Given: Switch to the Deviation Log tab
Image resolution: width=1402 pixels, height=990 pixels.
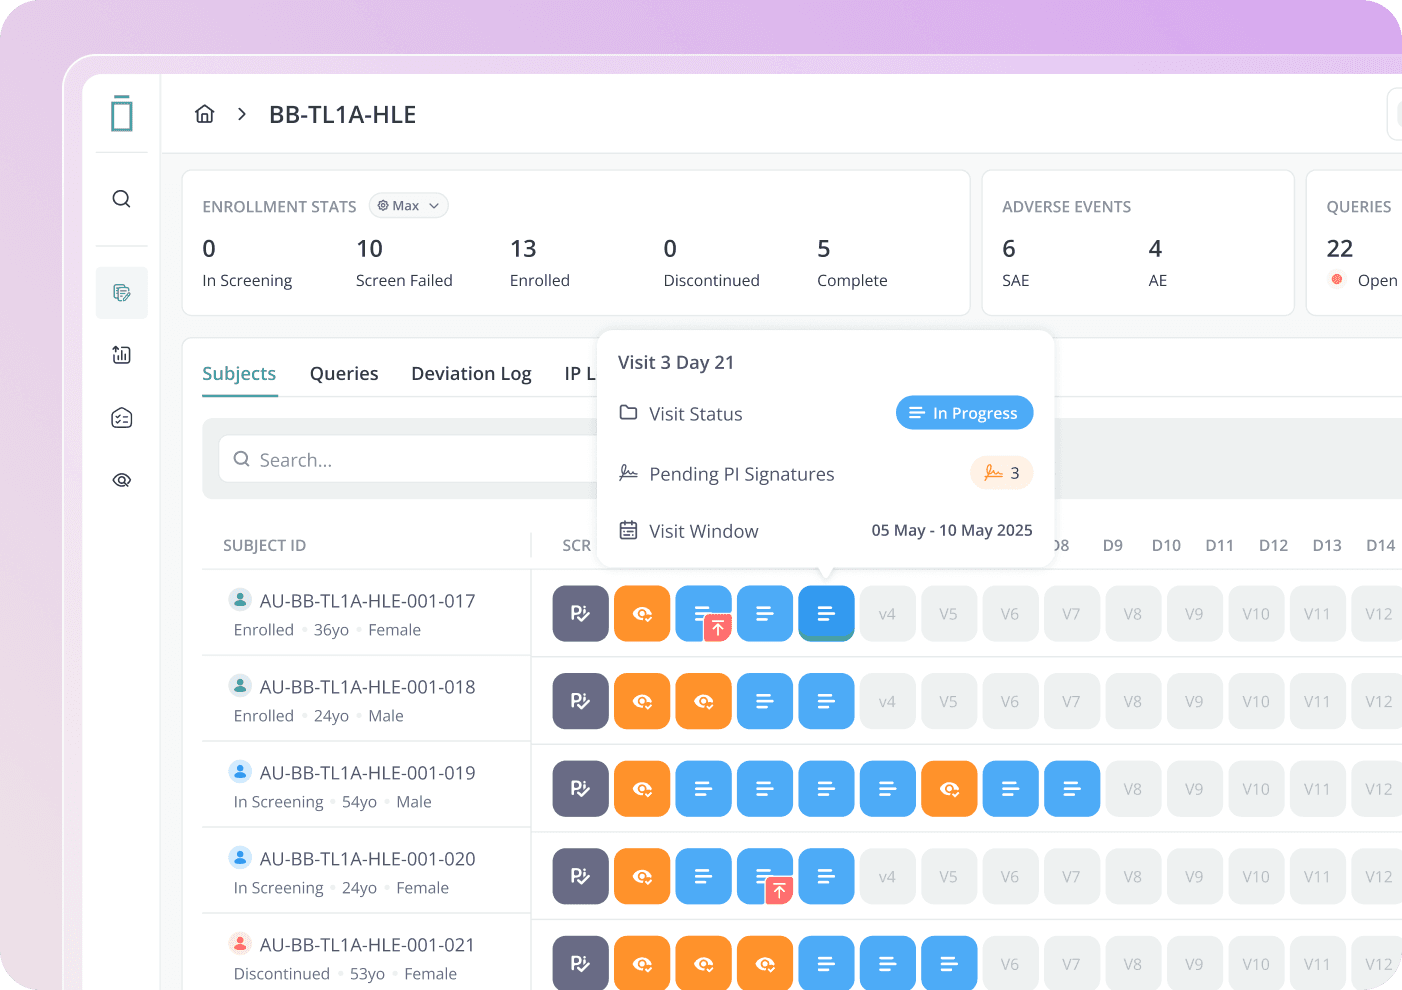Looking at the screenshot, I should pos(471,374).
